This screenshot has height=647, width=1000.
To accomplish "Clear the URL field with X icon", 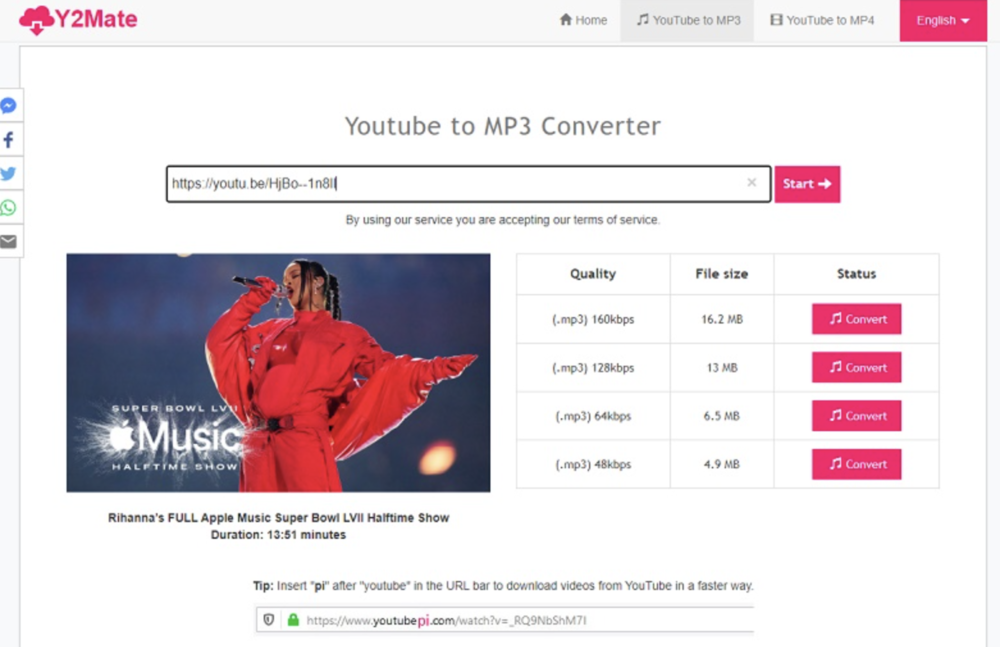I will [x=751, y=183].
